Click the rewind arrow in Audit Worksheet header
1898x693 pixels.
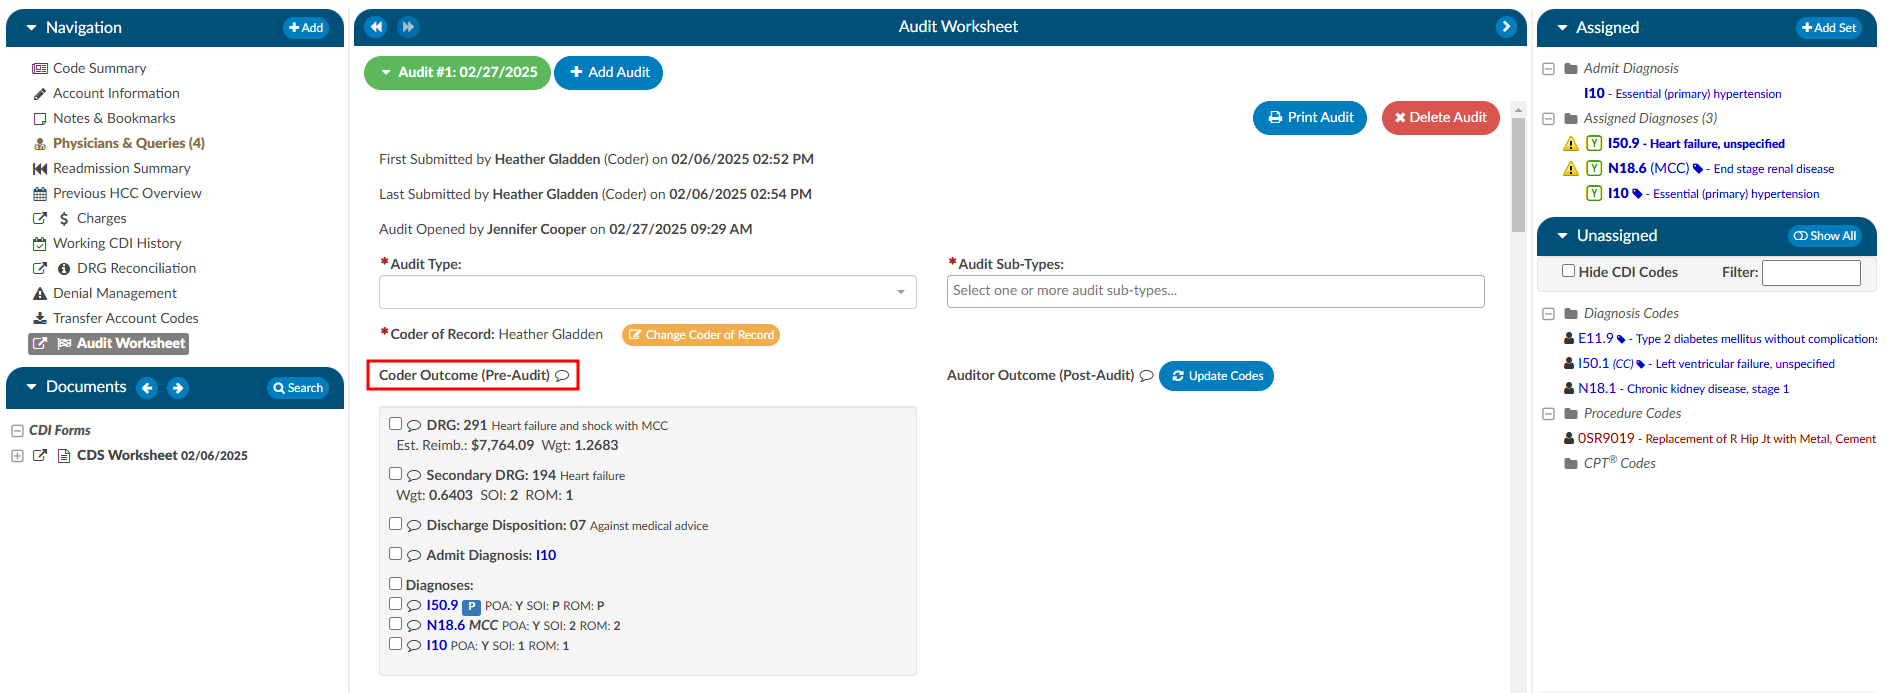pos(376,27)
